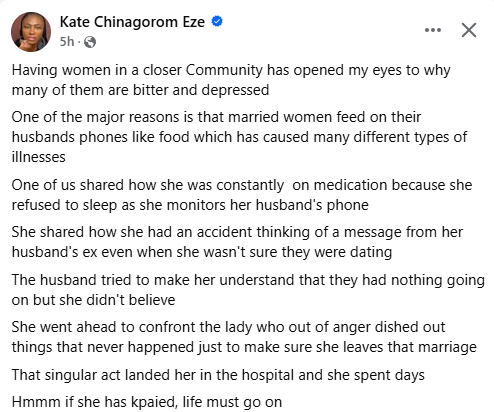Click the globe public audience icon
The image size is (494, 412).
click(90, 42)
